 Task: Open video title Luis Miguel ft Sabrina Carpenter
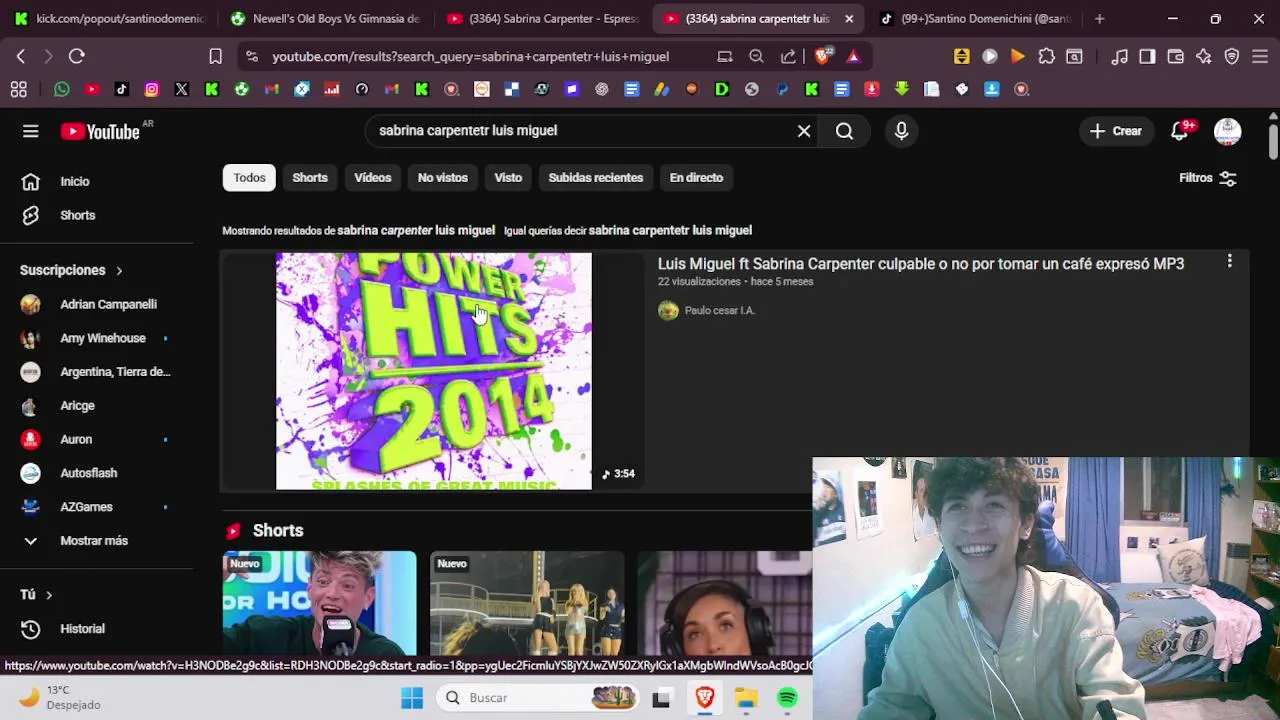tap(921, 264)
